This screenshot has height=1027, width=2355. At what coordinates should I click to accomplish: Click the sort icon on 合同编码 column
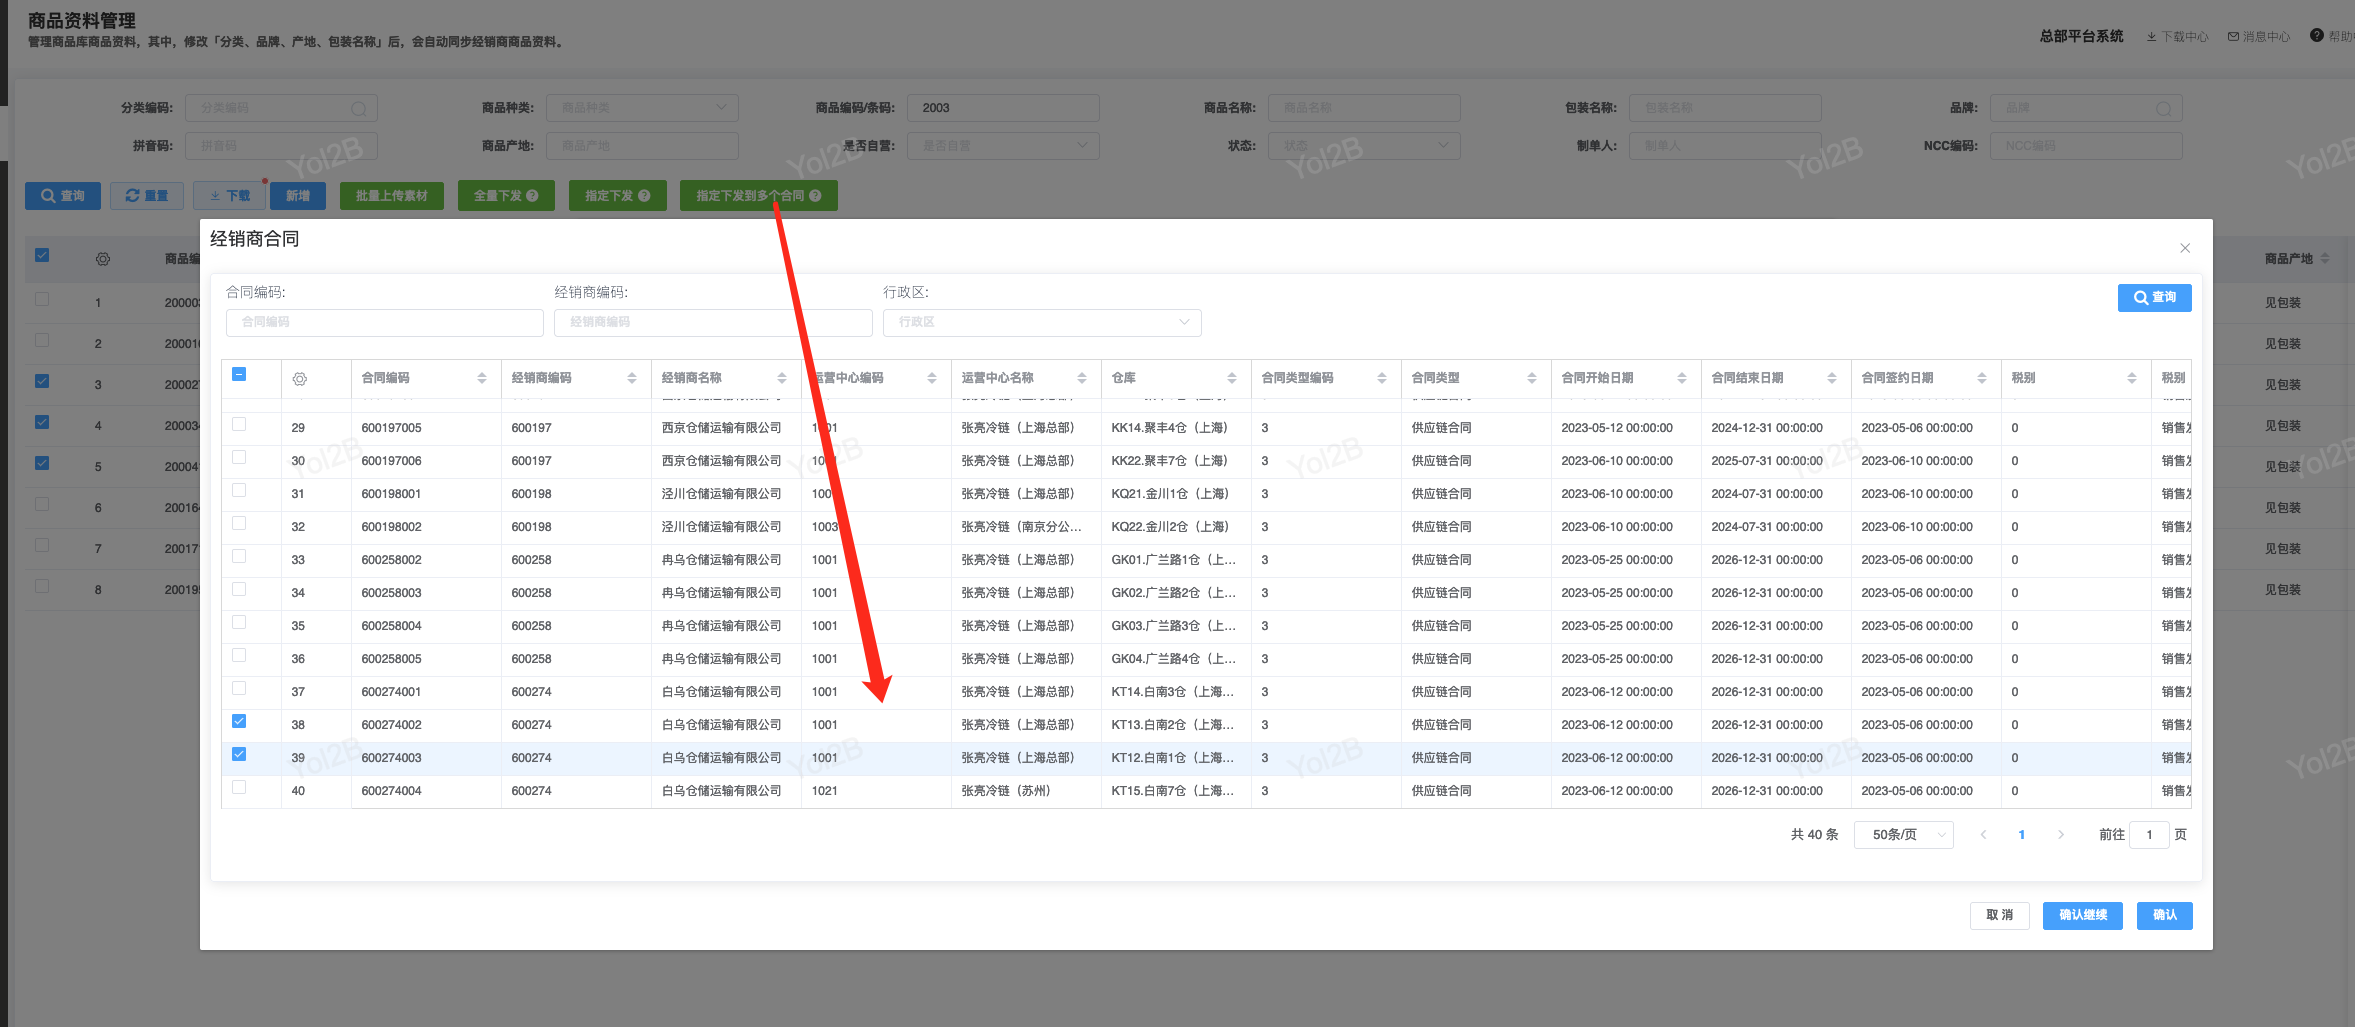click(x=482, y=378)
